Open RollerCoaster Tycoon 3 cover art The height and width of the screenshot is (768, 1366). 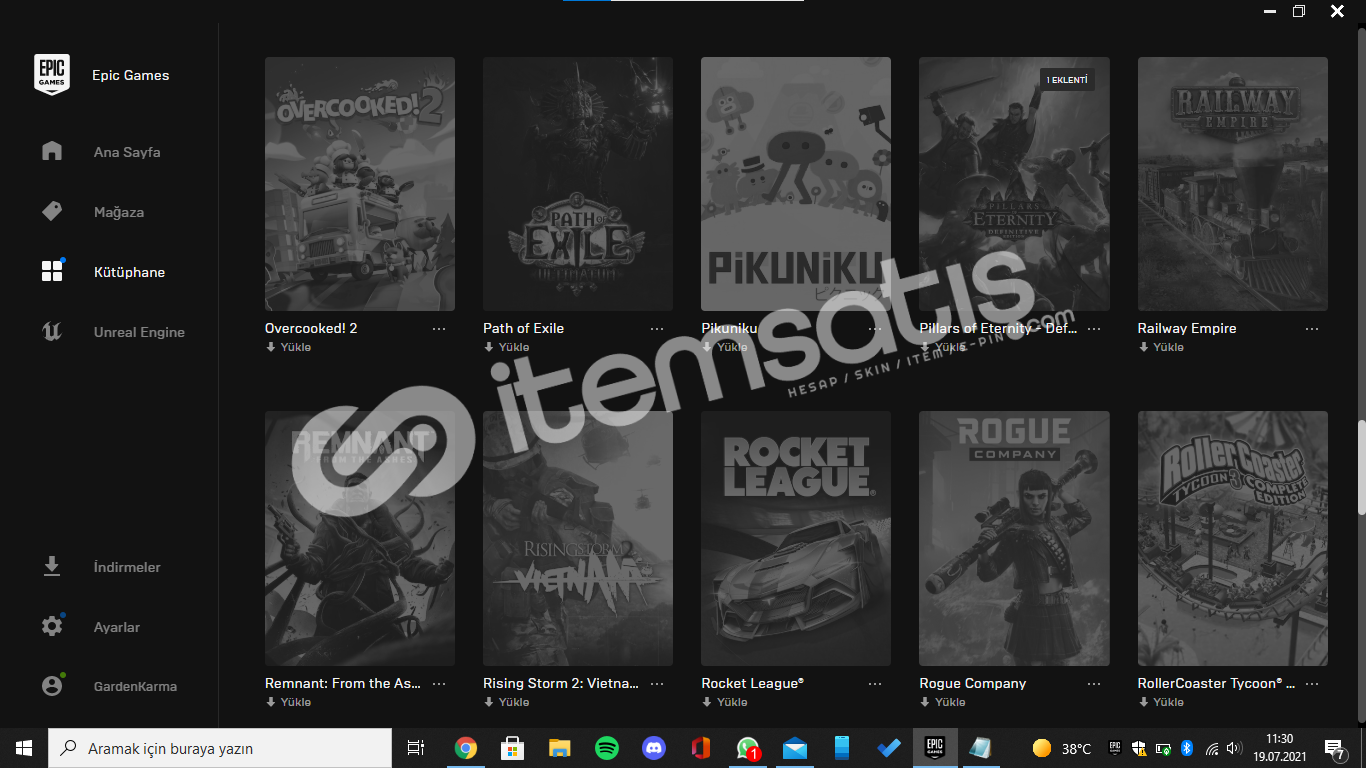coord(1233,538)
